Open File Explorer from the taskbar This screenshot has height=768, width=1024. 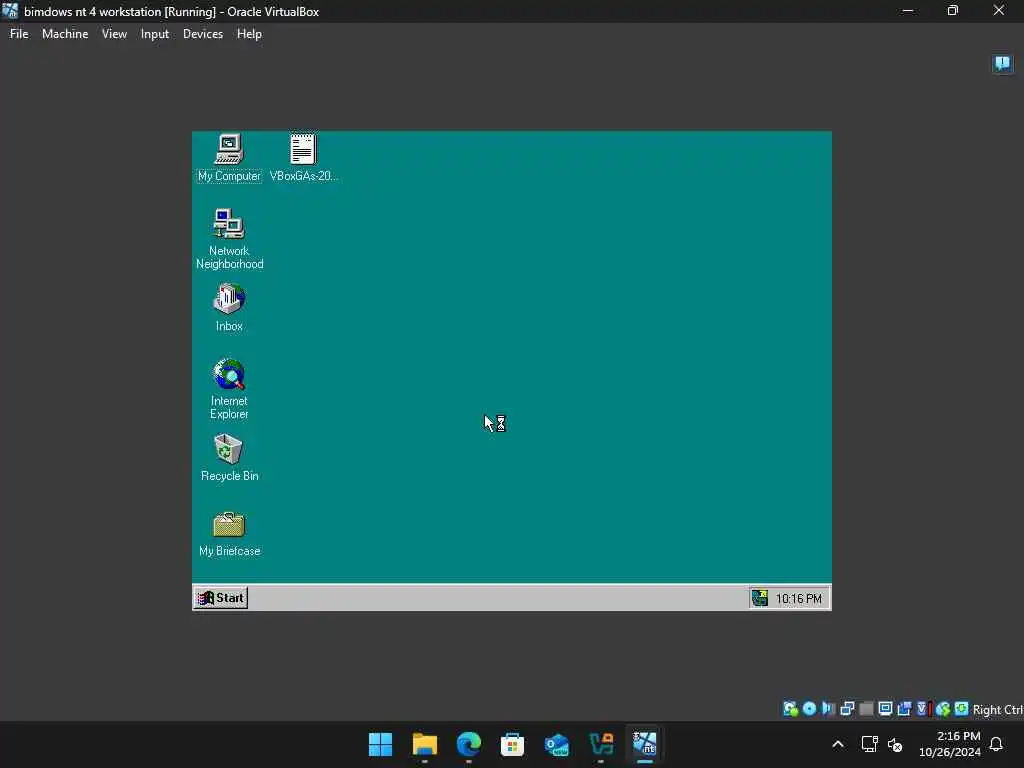point(424,744)
